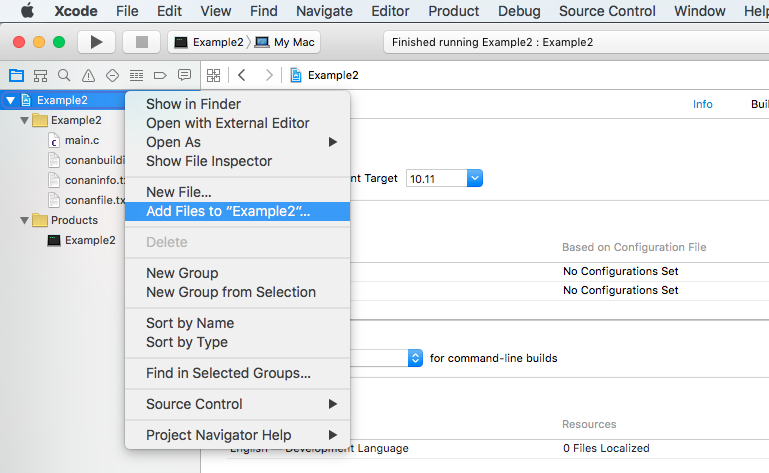This screenshot has height=473, width=769.
Task: Open the command-line builds configuration popup
Action: pyautogui.click(x=415, y=358)
